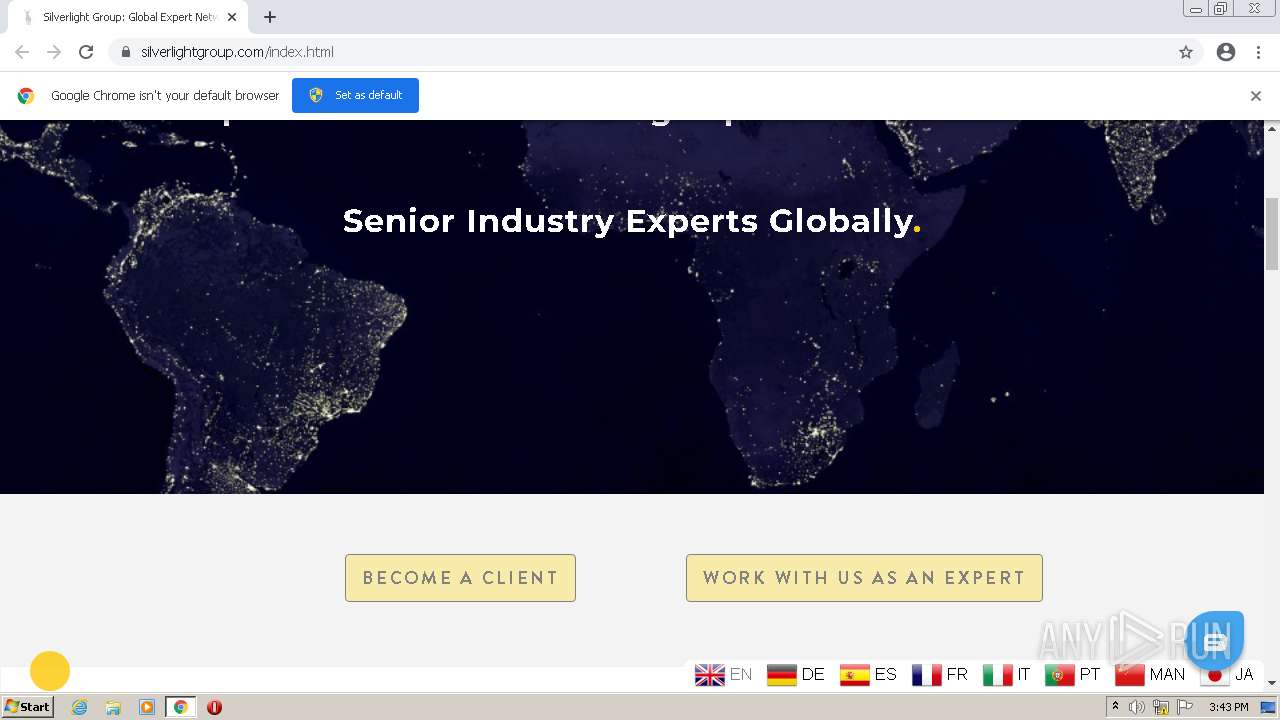
Task: Click the Chrome taskbar icon
Action: pyautogui.click(x=181, y=707)
